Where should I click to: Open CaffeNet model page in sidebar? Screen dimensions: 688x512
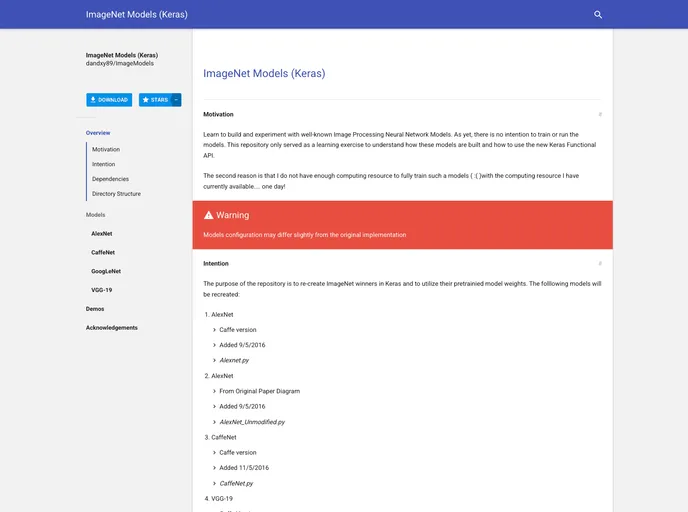[x=103, y=253]
